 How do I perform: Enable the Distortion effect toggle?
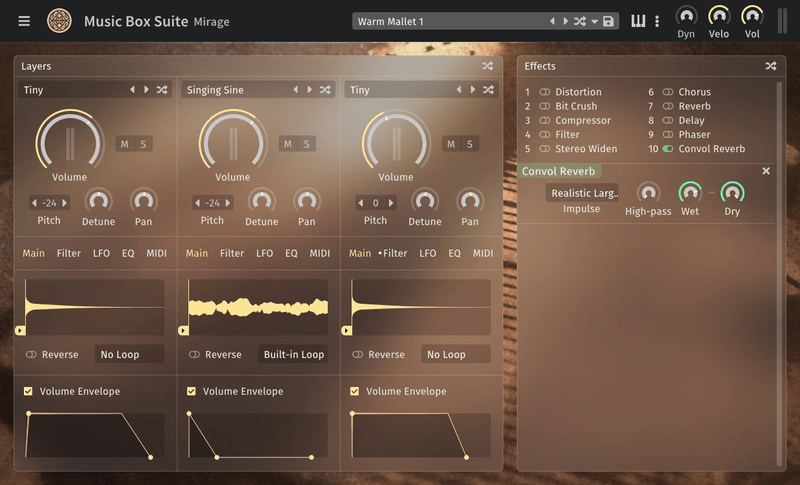coord(545,92)
